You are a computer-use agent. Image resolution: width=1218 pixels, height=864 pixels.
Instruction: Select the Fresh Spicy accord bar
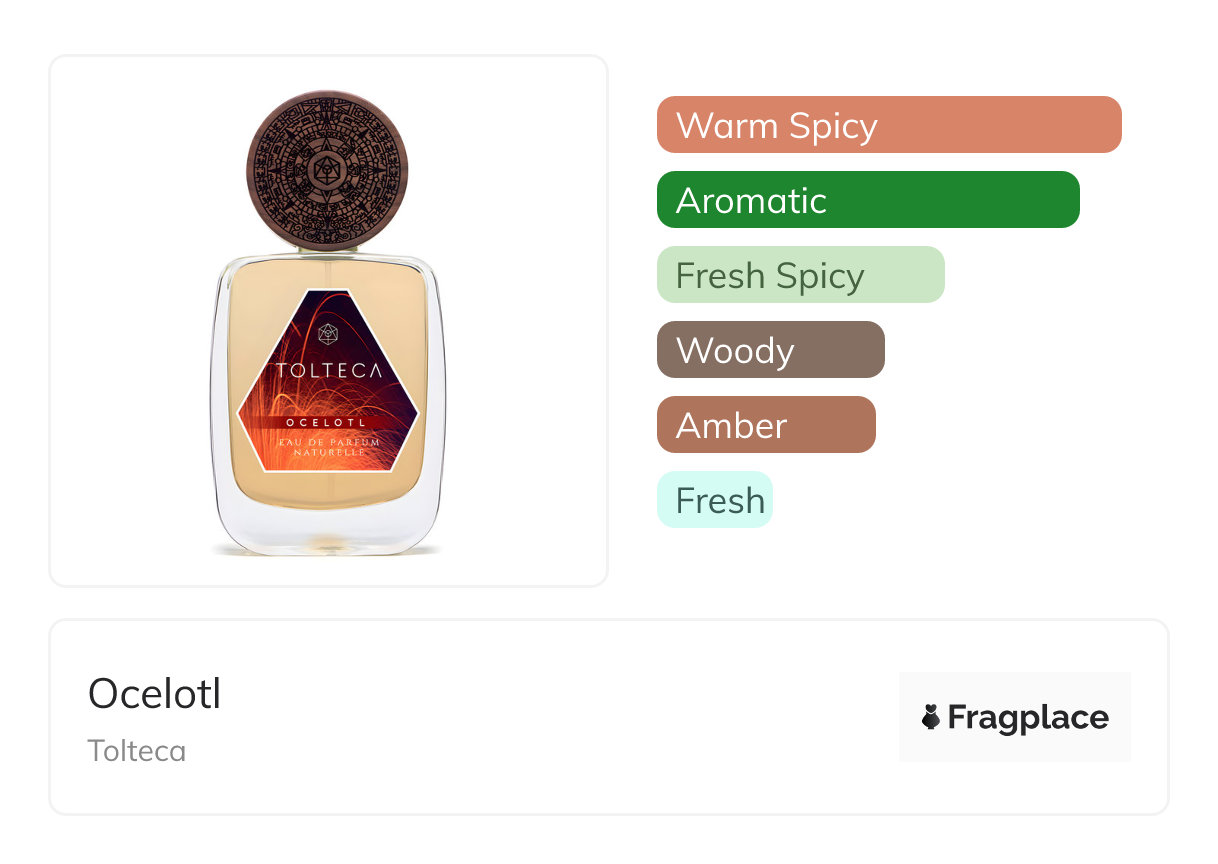[801, 275]
